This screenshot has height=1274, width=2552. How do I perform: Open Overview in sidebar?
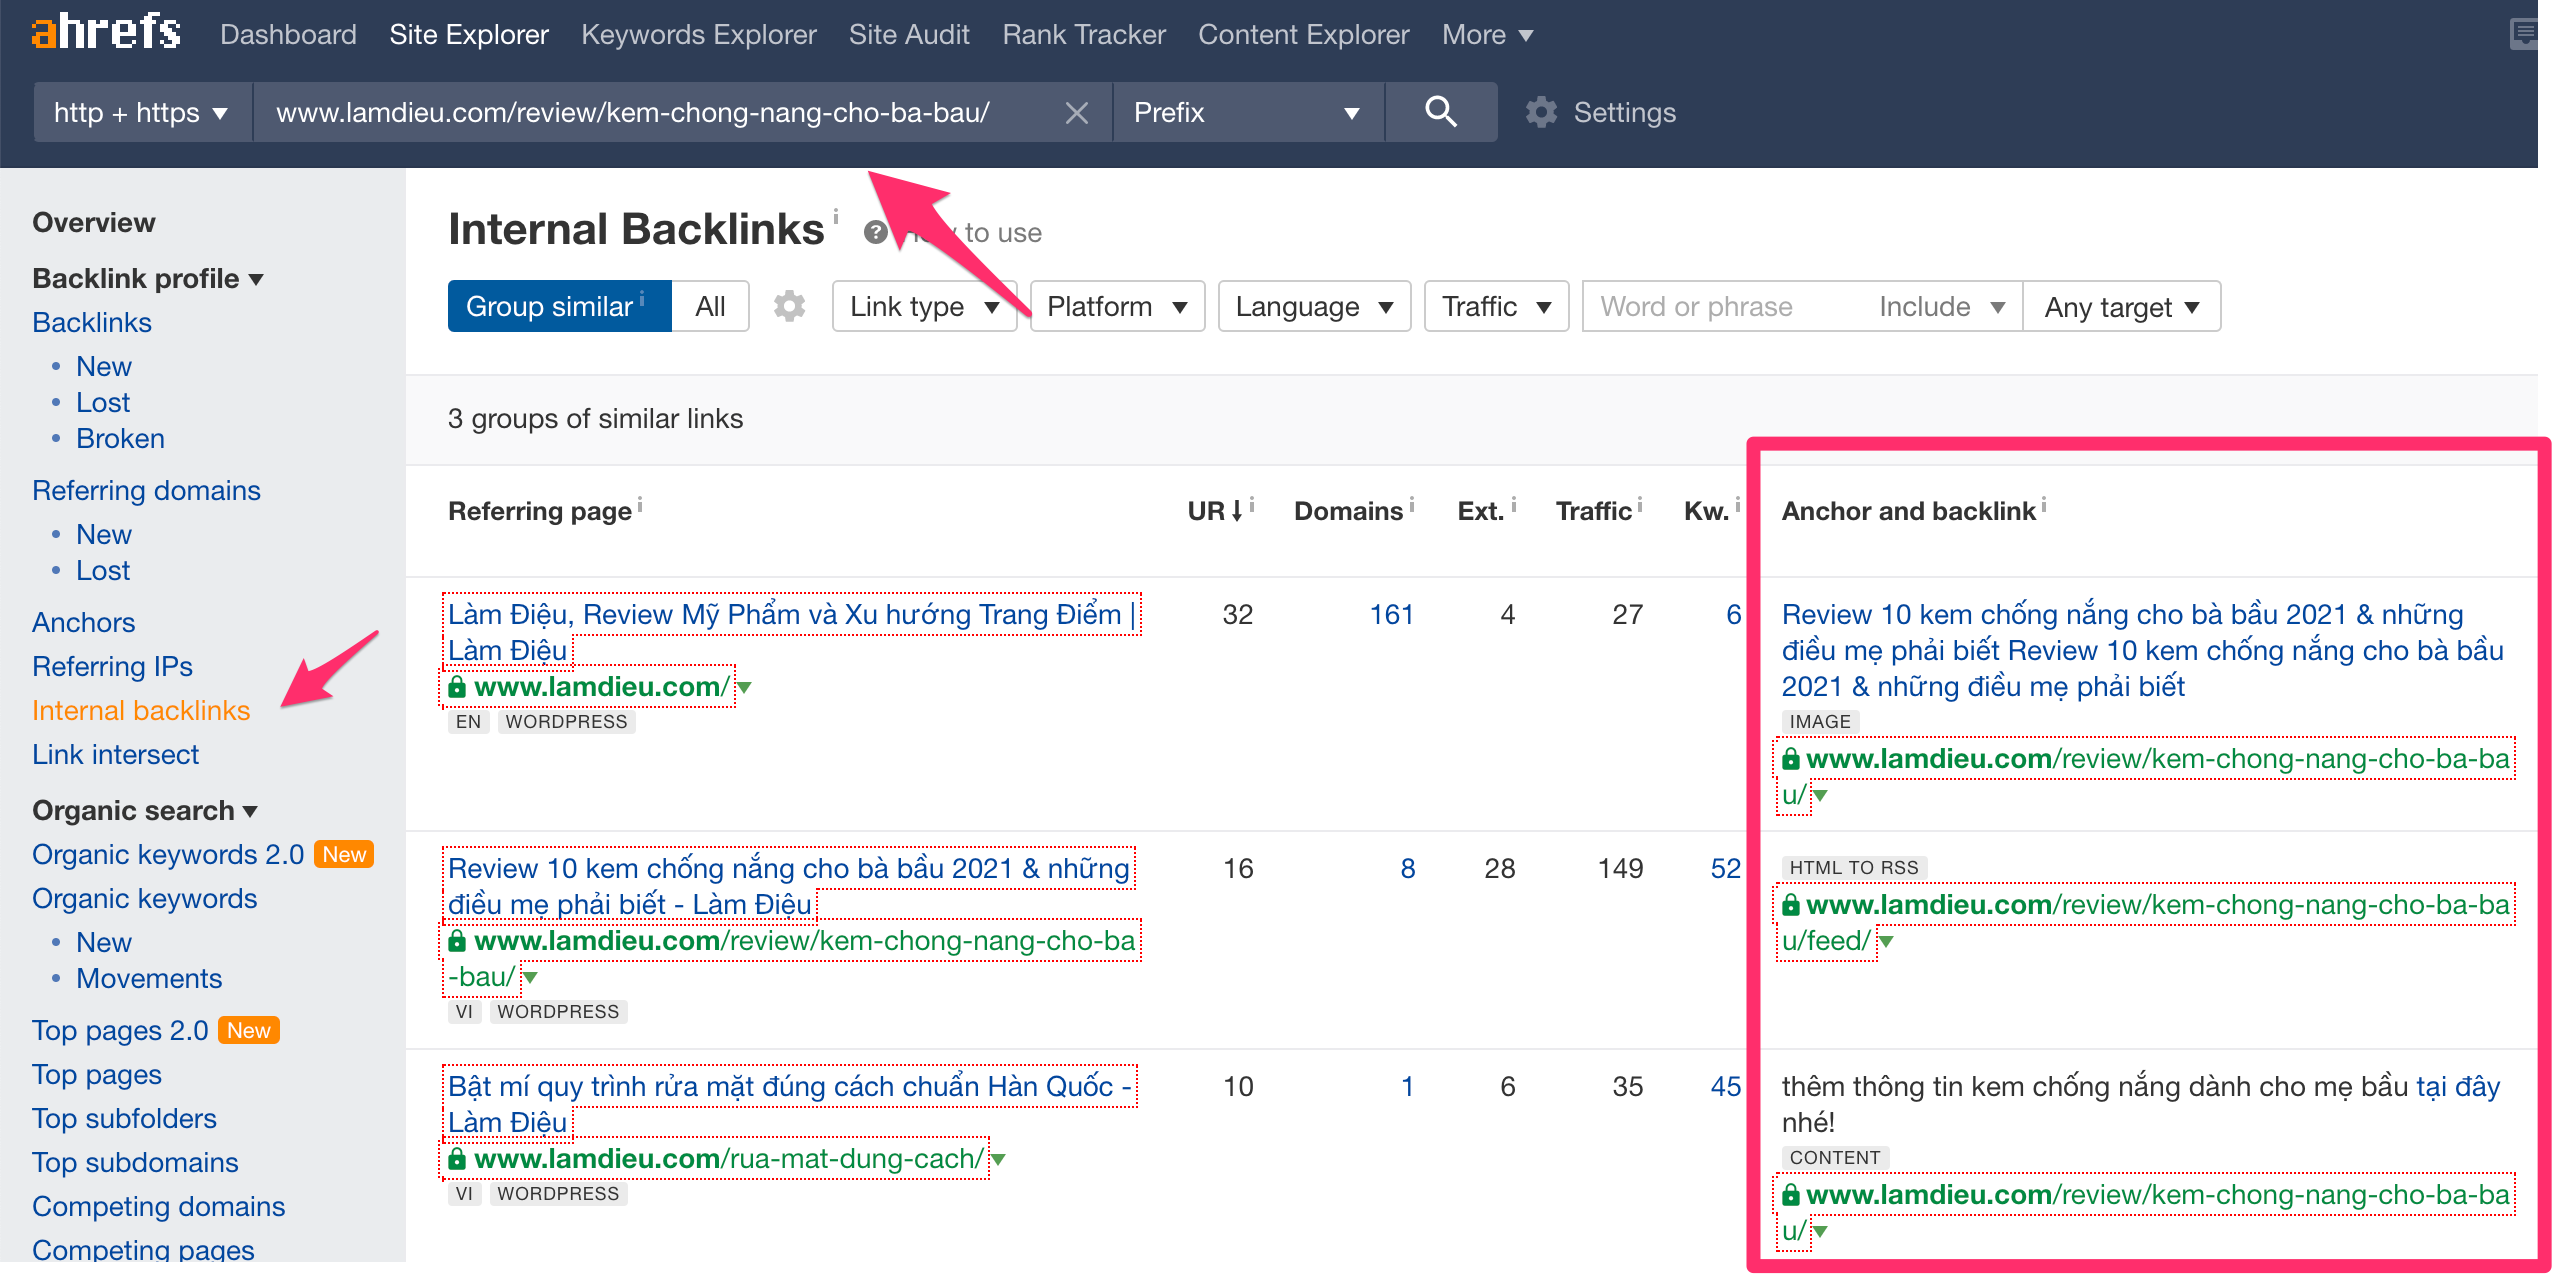94,222
